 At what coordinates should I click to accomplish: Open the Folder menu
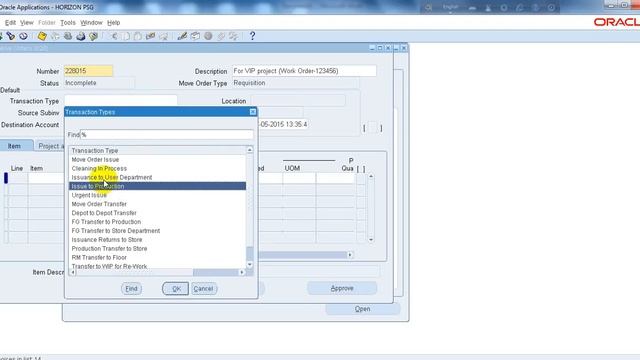(47, 23)
